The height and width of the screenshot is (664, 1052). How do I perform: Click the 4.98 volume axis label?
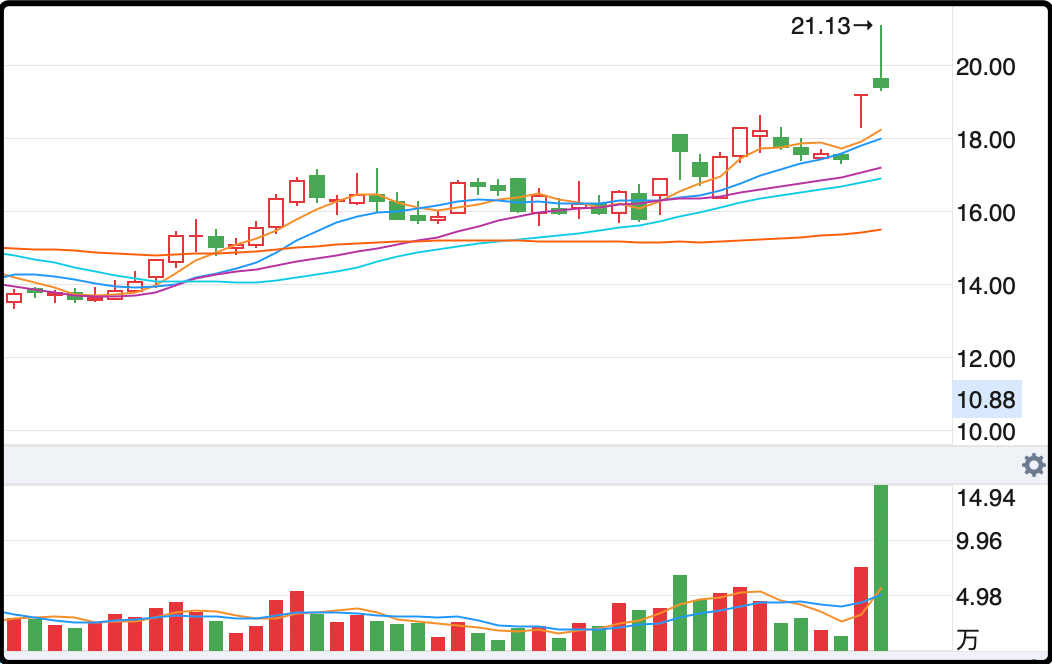coord(986,598)
